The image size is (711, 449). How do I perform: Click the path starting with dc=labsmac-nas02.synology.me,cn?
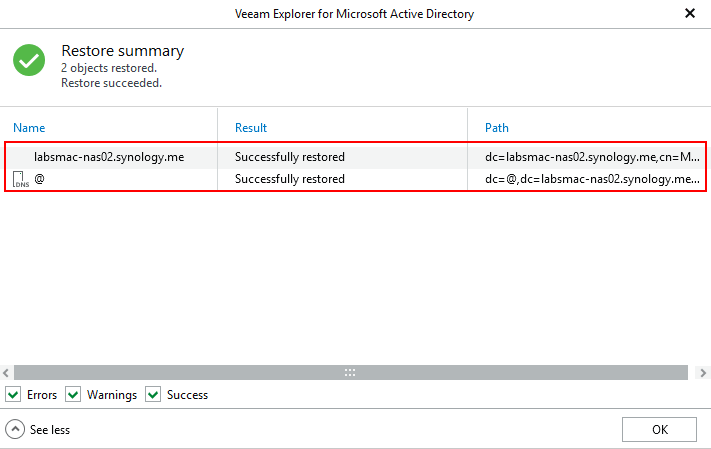point(586,157)
